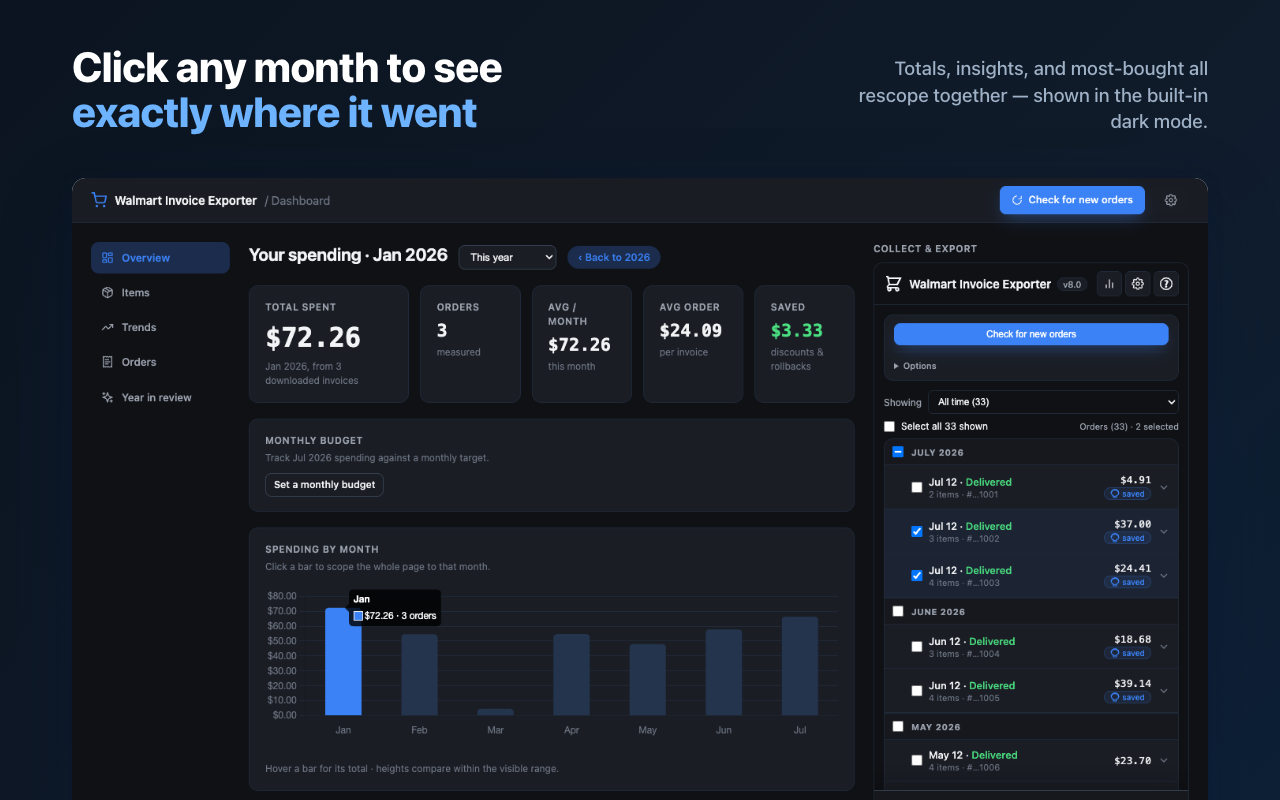Click the Orders document icon in sidebar

pos(108,362)
